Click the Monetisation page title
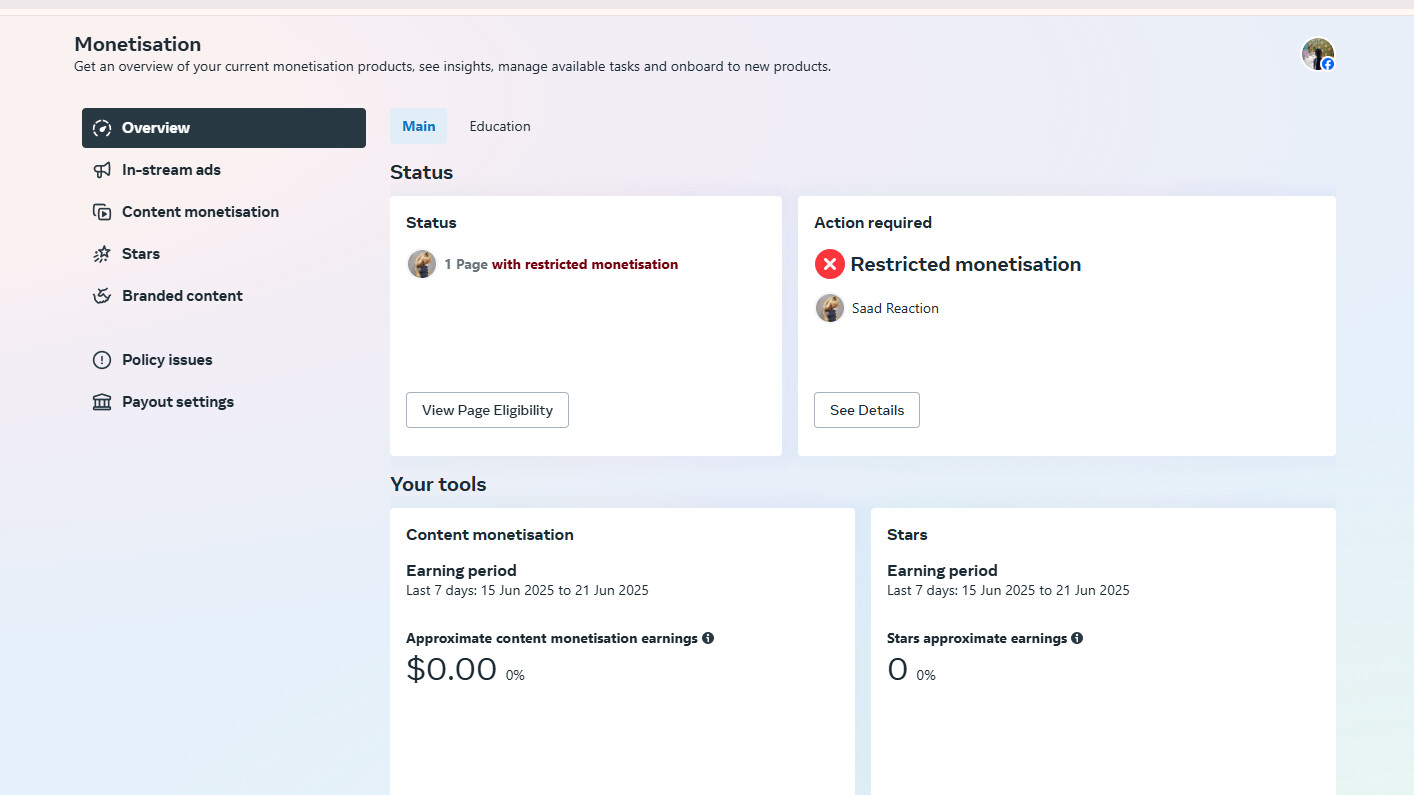This screenshot has width=1414, height=795. (x=138, y=44)
